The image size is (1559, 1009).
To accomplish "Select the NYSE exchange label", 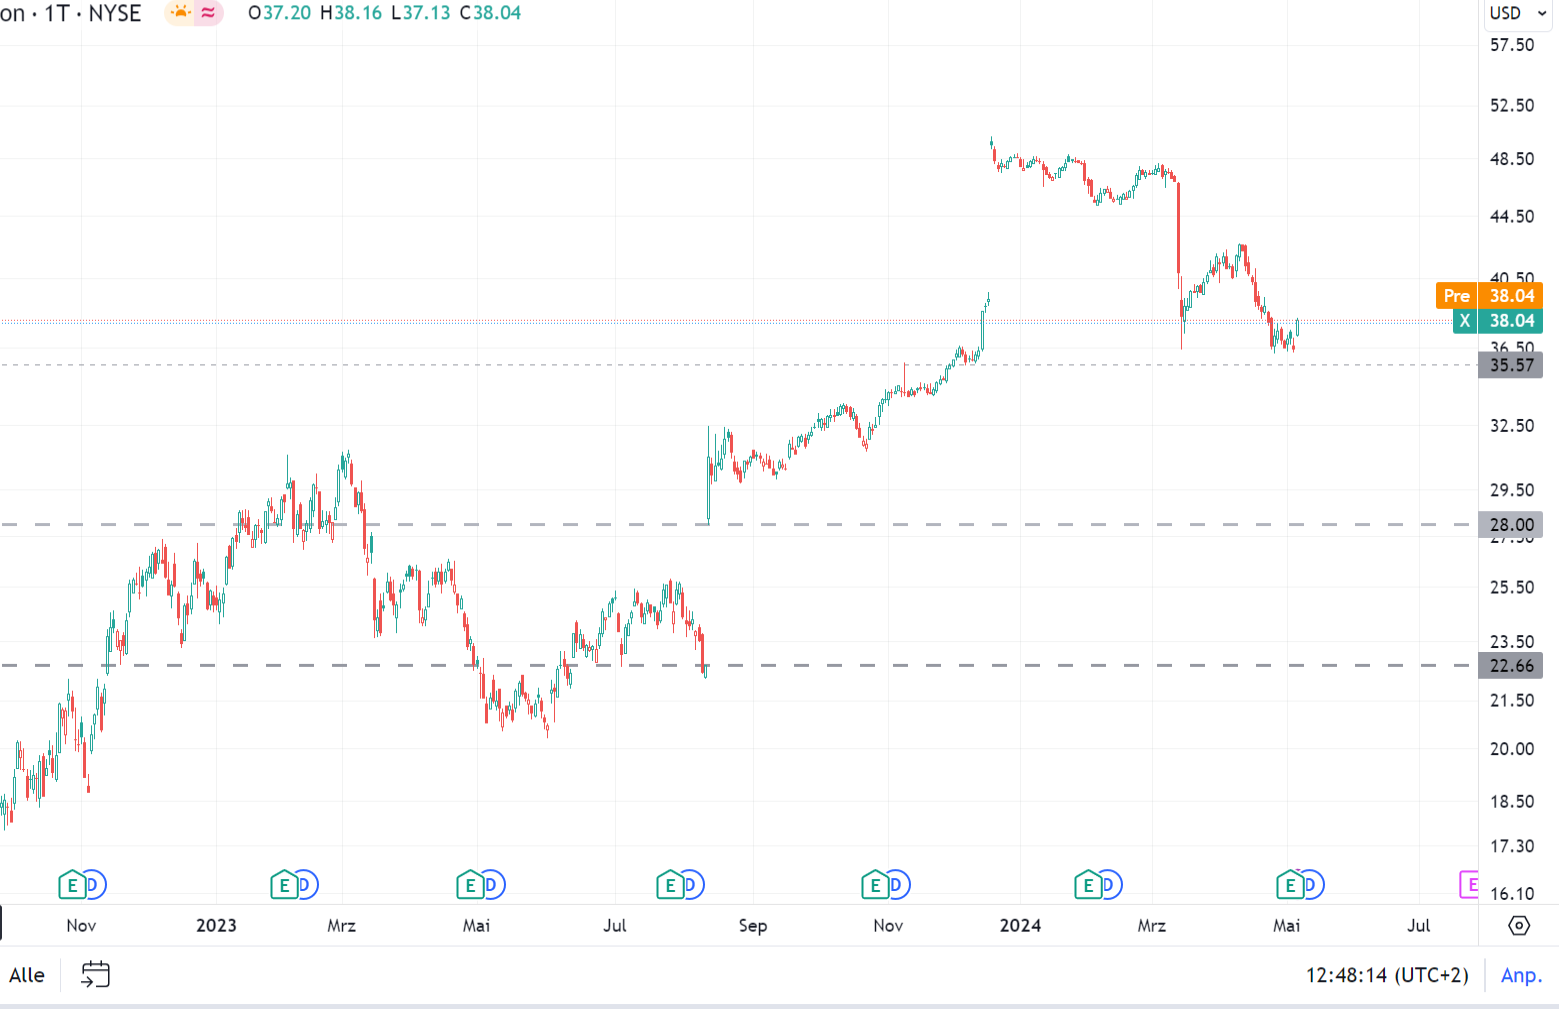I will tap(114, 14).
